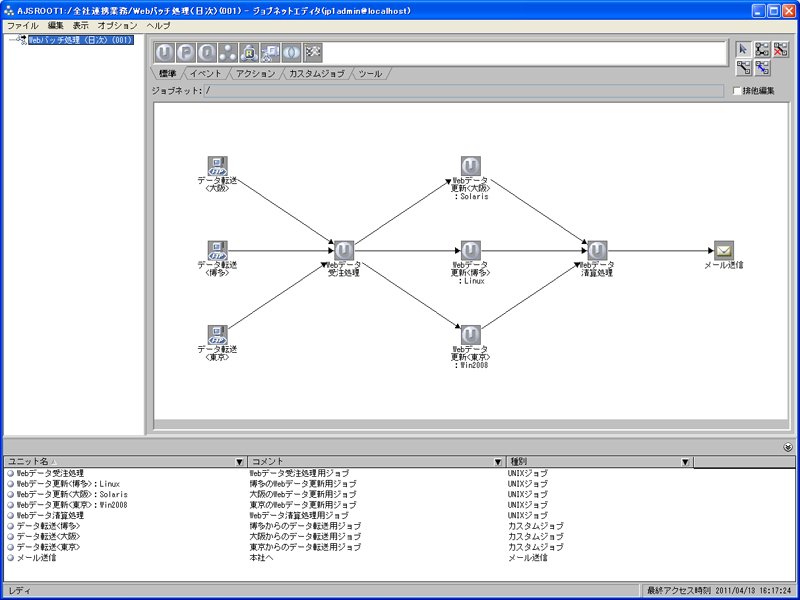The image size is (800, 600).
Task: Select the Webデータ更新<大阪>:Solaris job icon
Action: (x=470, y=166)
